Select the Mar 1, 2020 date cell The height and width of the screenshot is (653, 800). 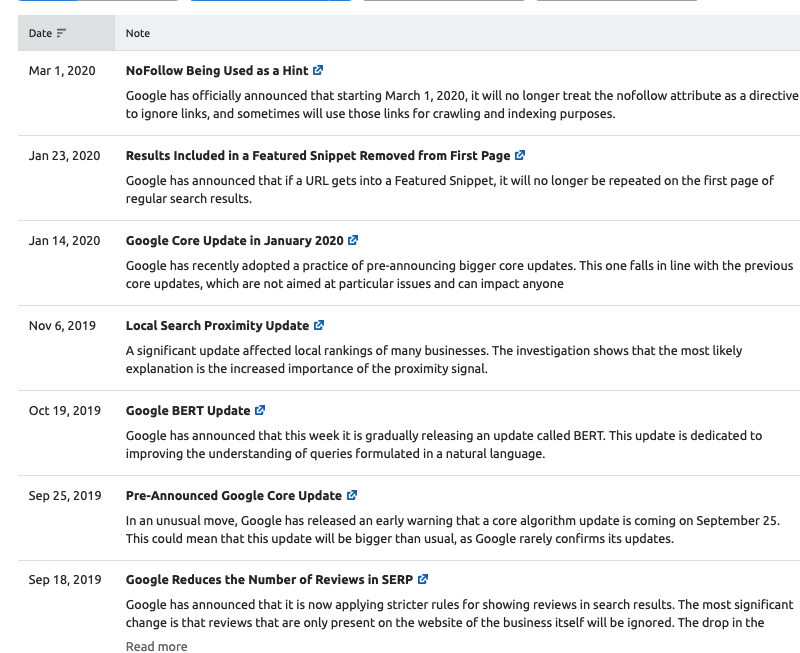62,71
